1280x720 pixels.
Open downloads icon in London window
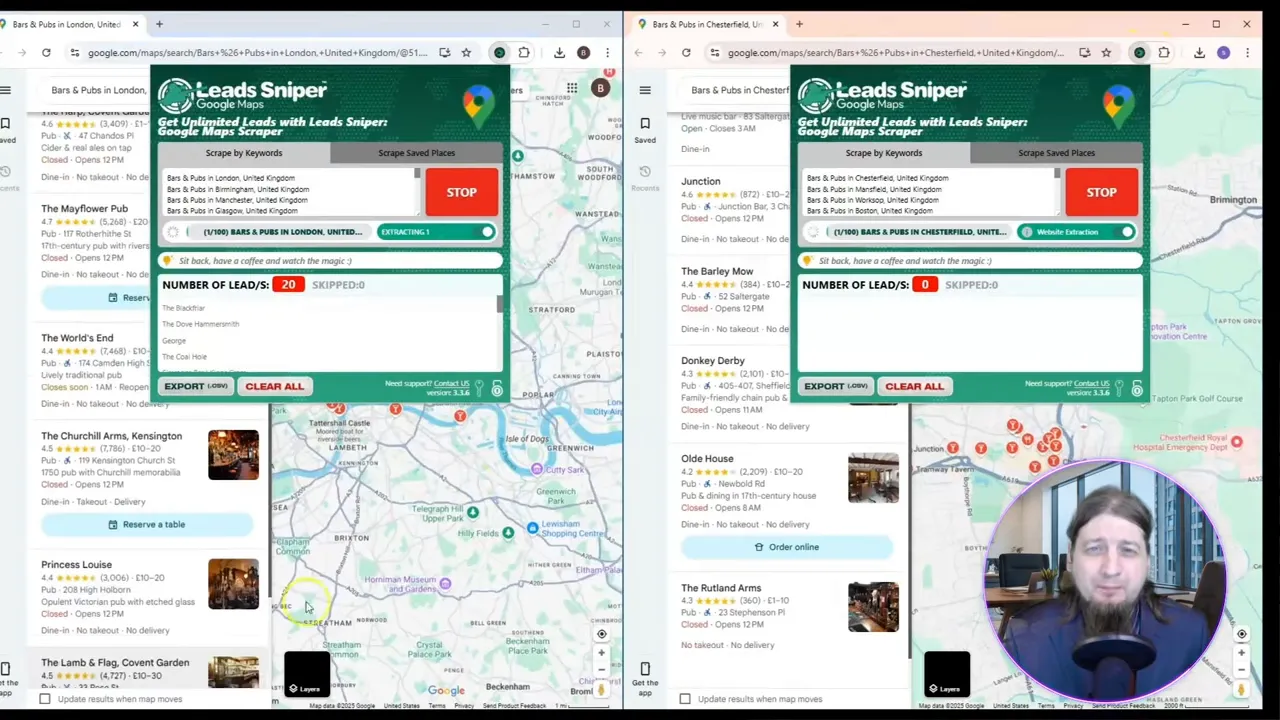tap(559, 52)
